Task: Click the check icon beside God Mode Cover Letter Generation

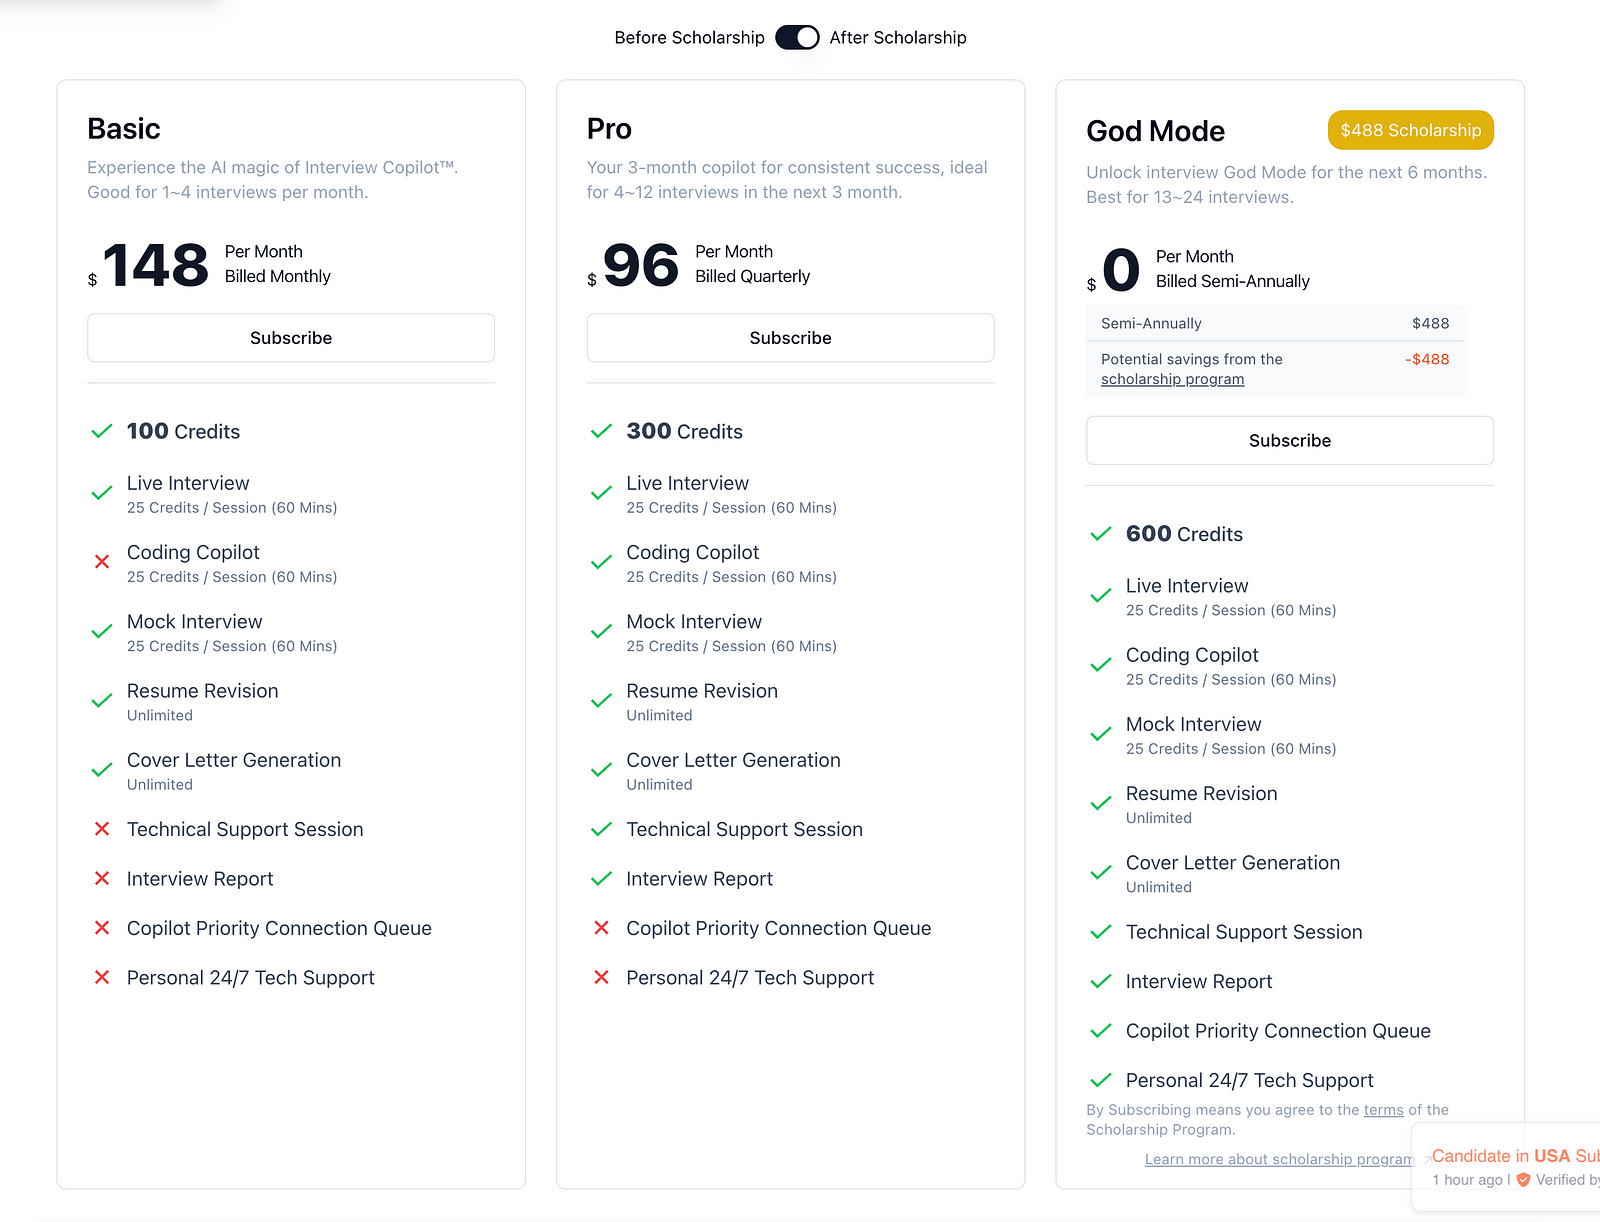Action: (1101, 873)
